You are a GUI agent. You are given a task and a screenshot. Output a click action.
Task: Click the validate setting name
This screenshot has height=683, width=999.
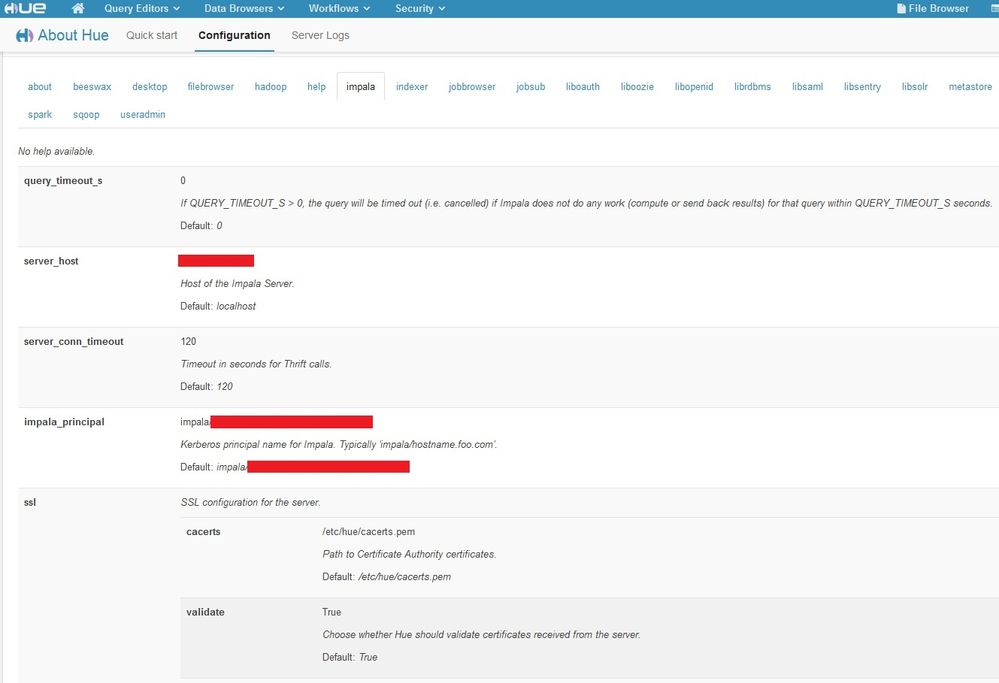click(205, 612)
